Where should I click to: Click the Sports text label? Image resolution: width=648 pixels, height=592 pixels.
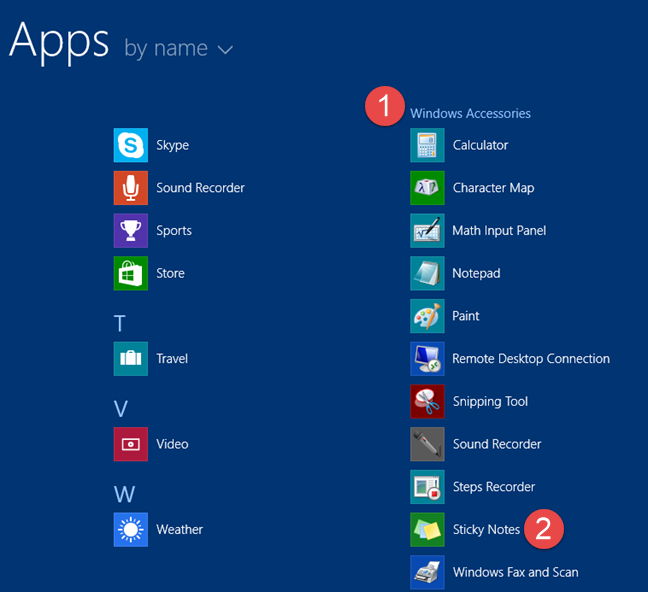coord(174,231)
